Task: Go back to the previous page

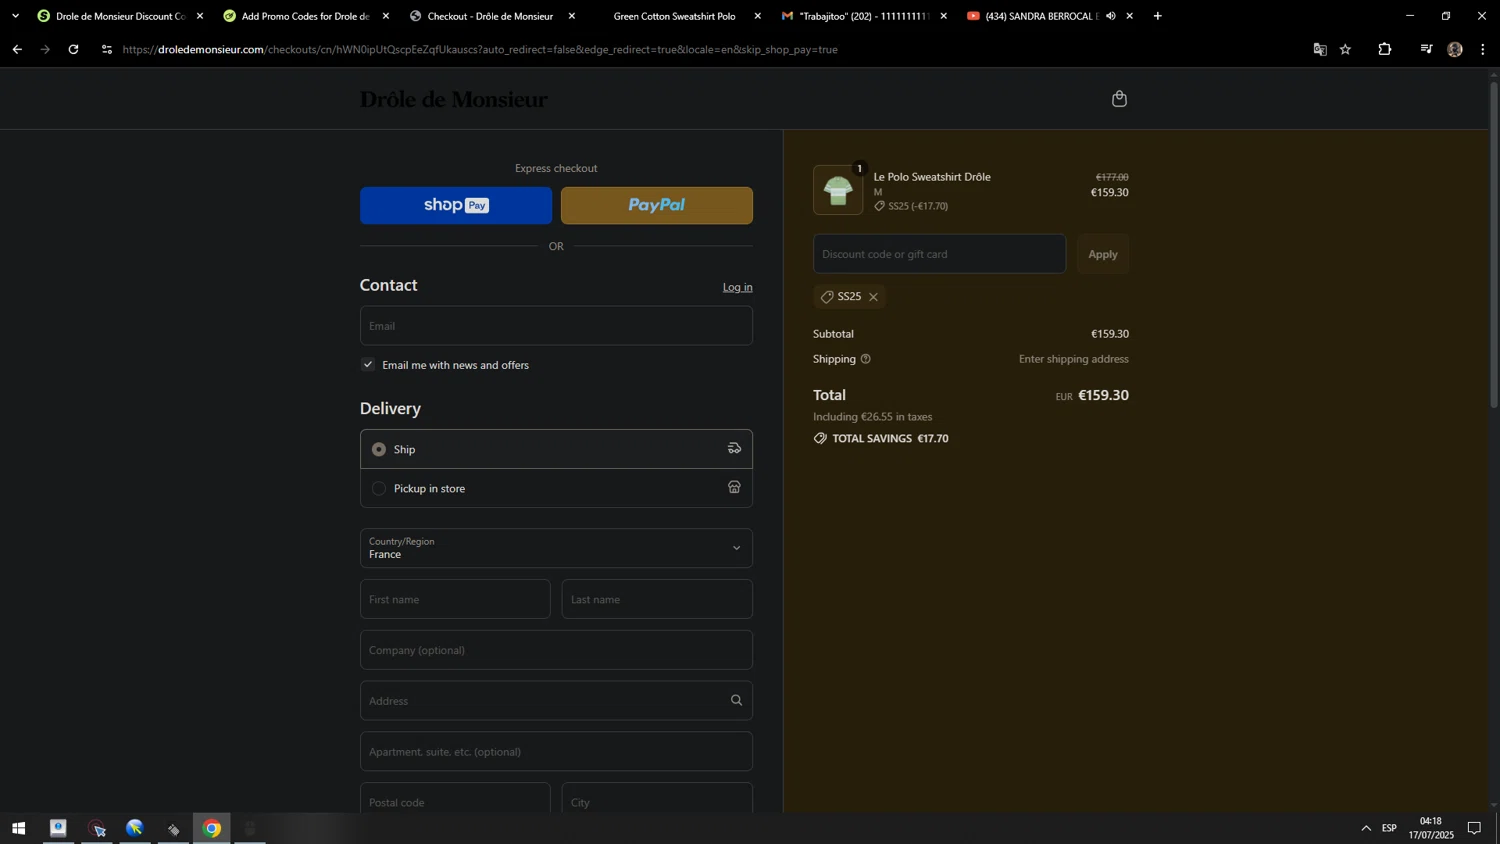Action: (x=17, y=49)
